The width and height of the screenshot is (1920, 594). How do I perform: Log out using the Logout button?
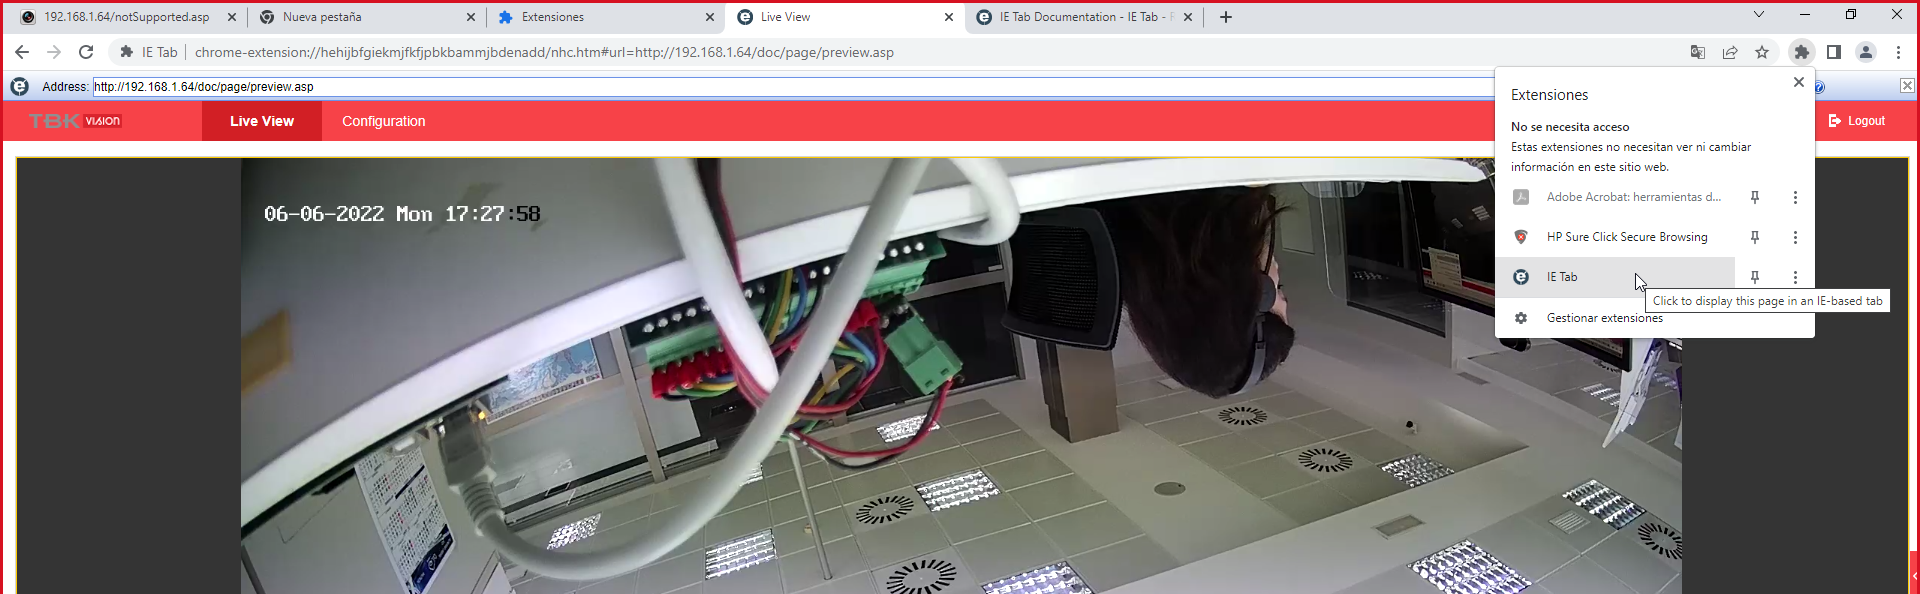point(1857,121)
